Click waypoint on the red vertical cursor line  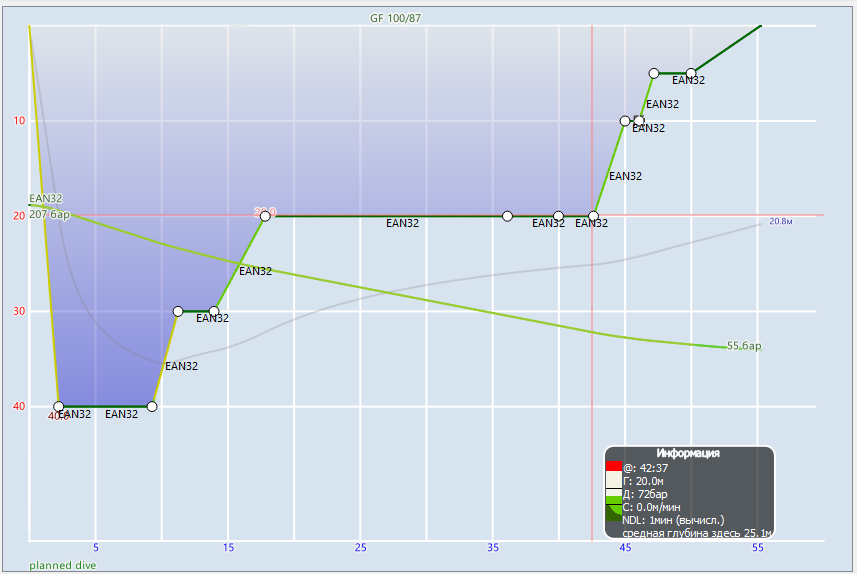tap(593, 216)
